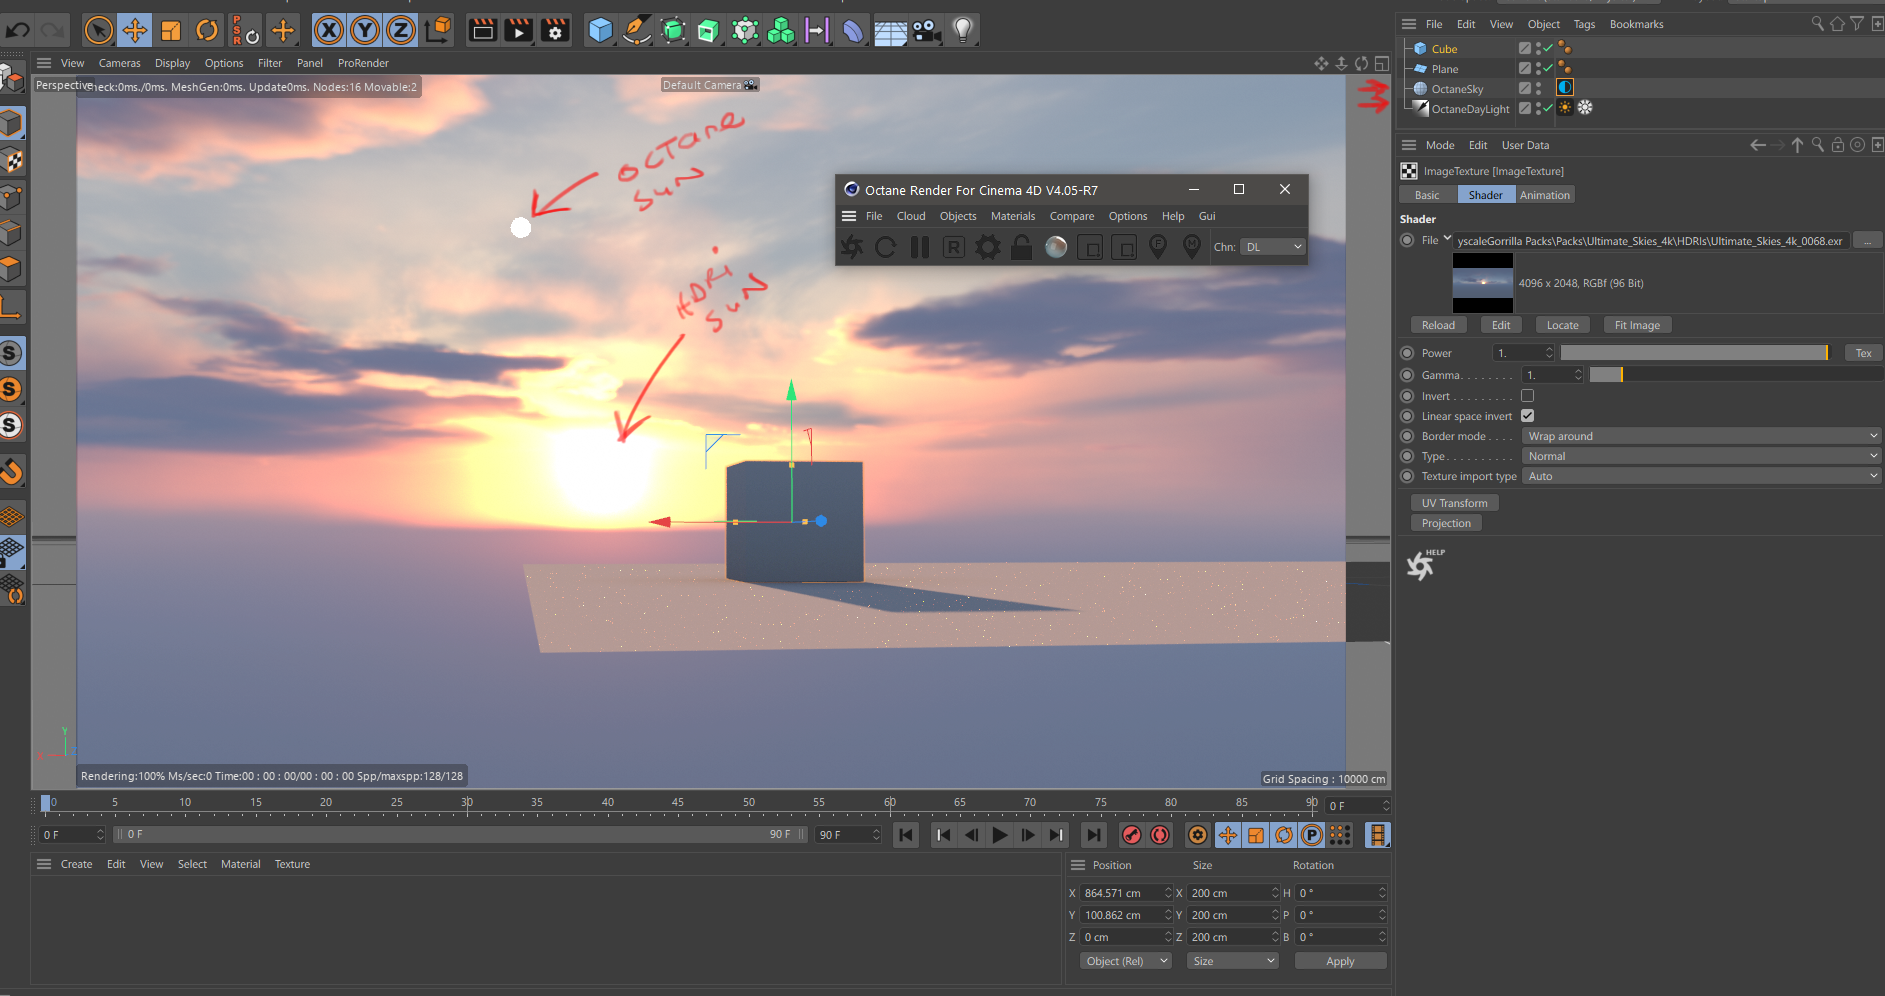Open Edit Render Settings clapperboard with gear

point(555,30)
